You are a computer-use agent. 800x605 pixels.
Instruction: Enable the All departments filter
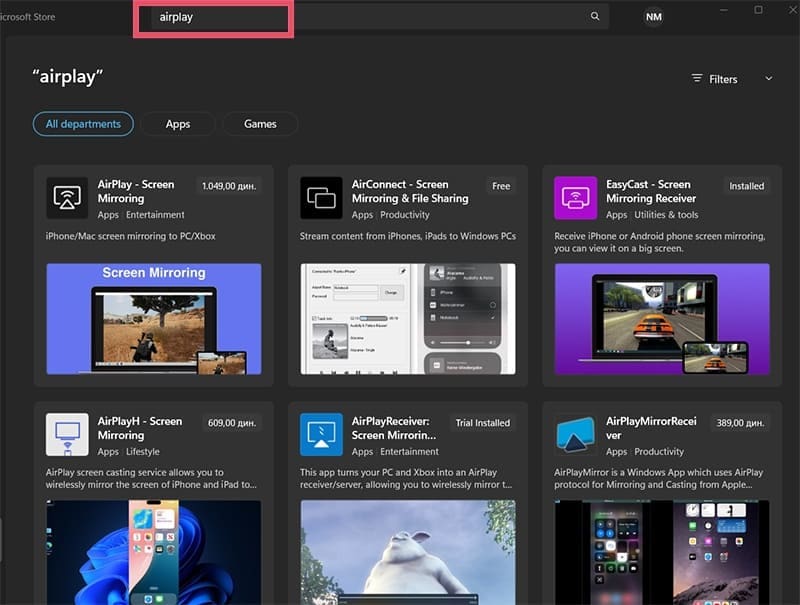pyautogui.click(x=83, y=123)
